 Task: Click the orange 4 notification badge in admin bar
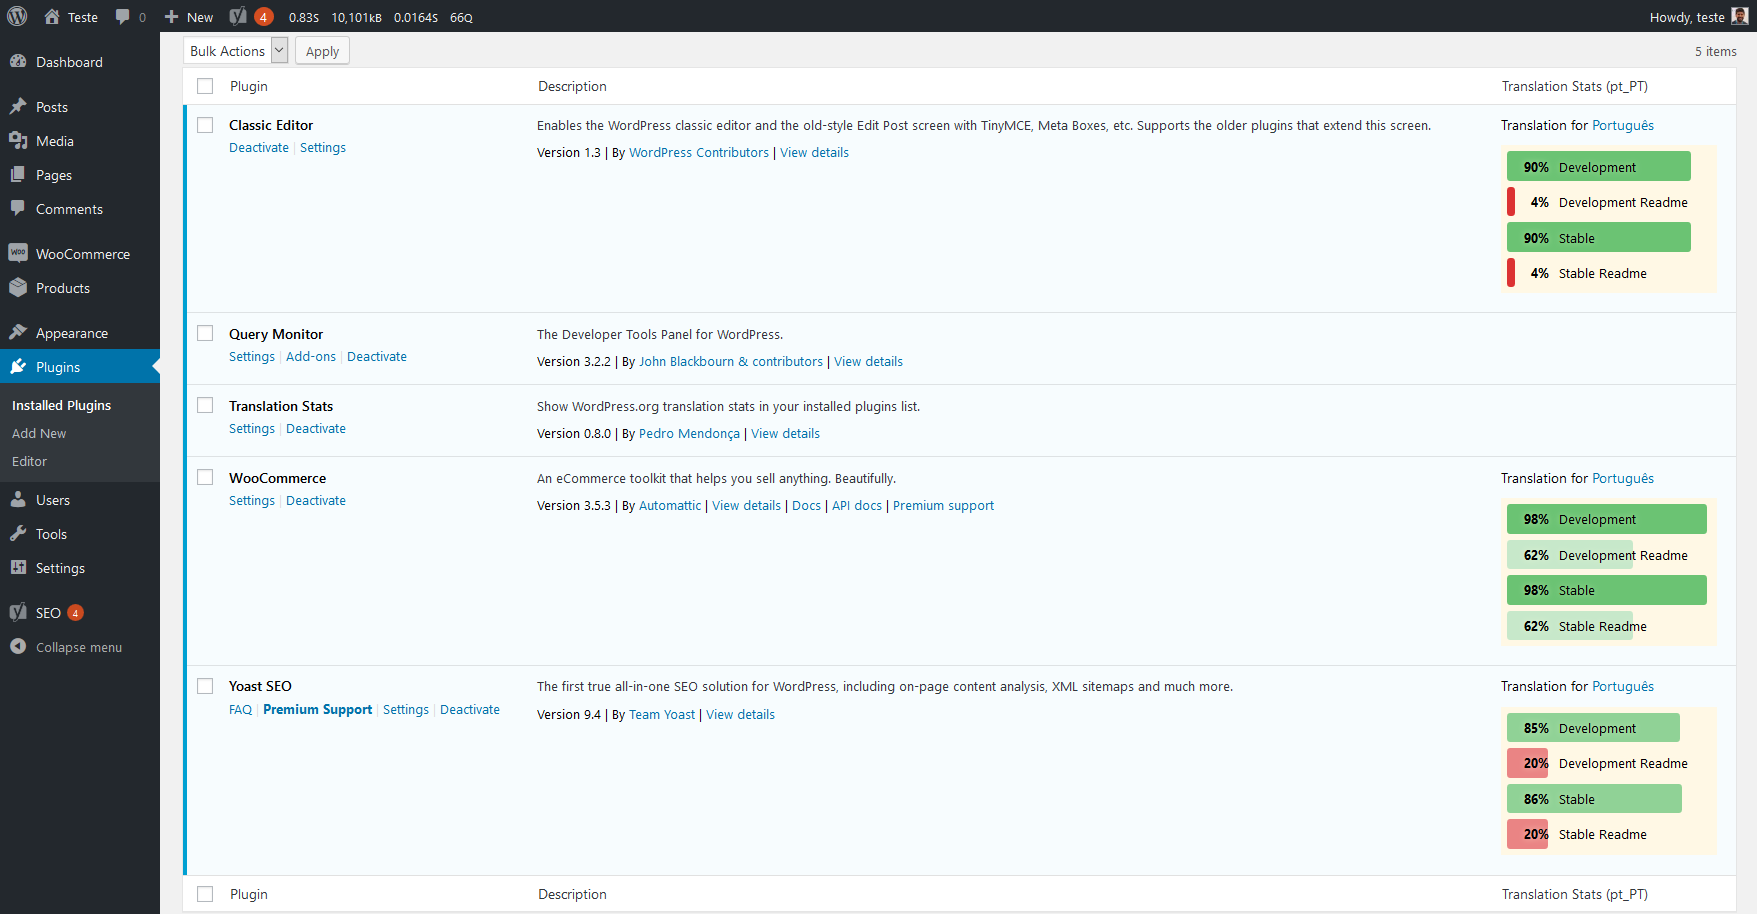263,17
